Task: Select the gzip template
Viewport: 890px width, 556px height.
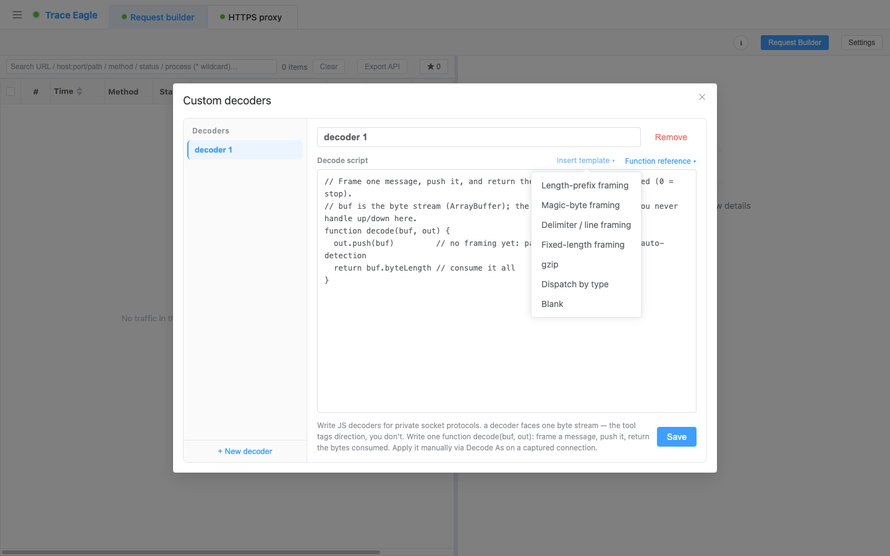Action: tap(586, 264)
